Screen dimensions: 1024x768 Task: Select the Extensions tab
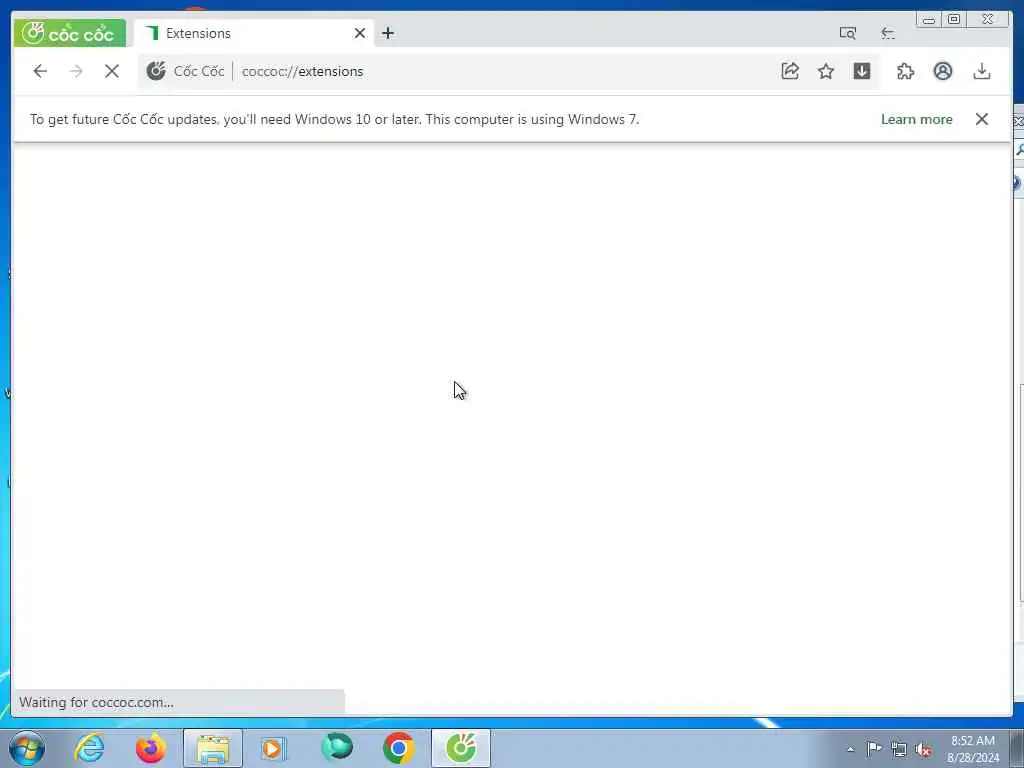(x=253, y=33)
